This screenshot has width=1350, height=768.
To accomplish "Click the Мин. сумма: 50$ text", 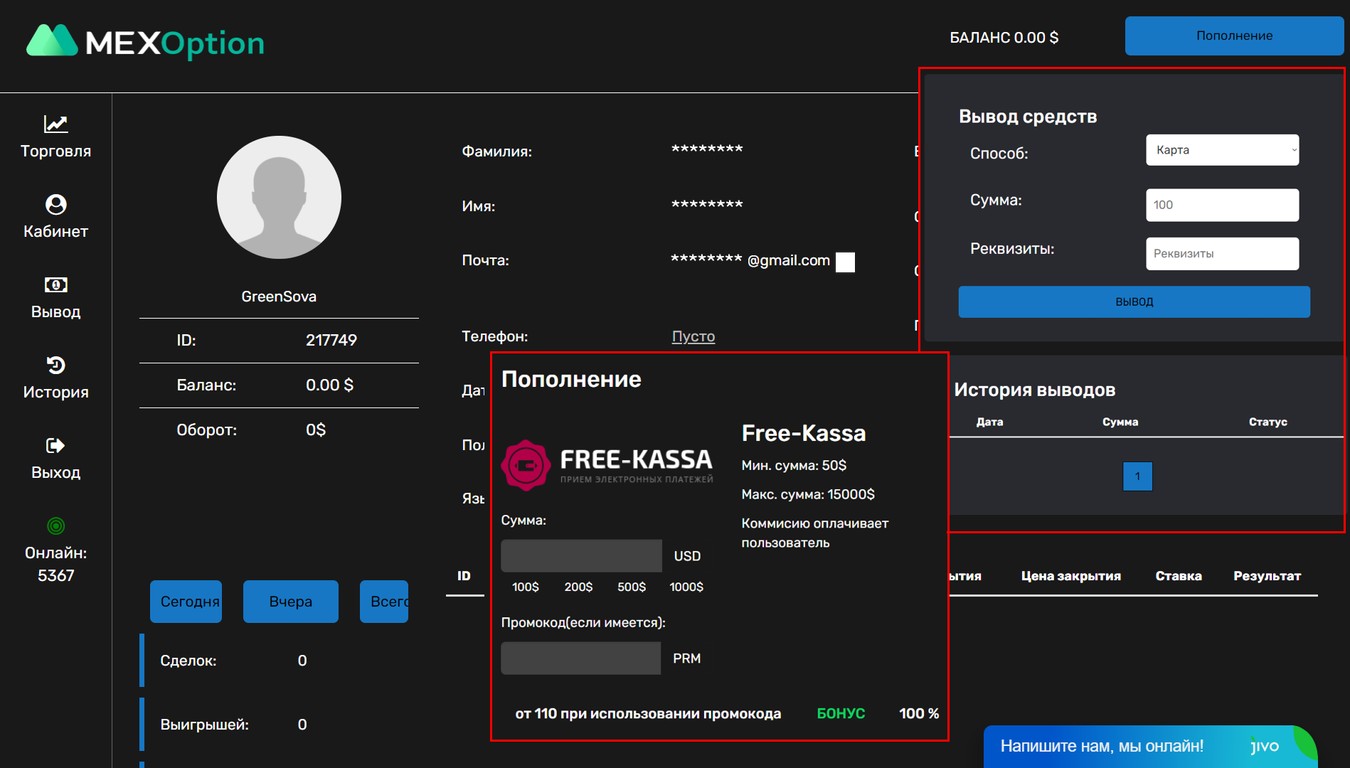I will pos(794,466).
